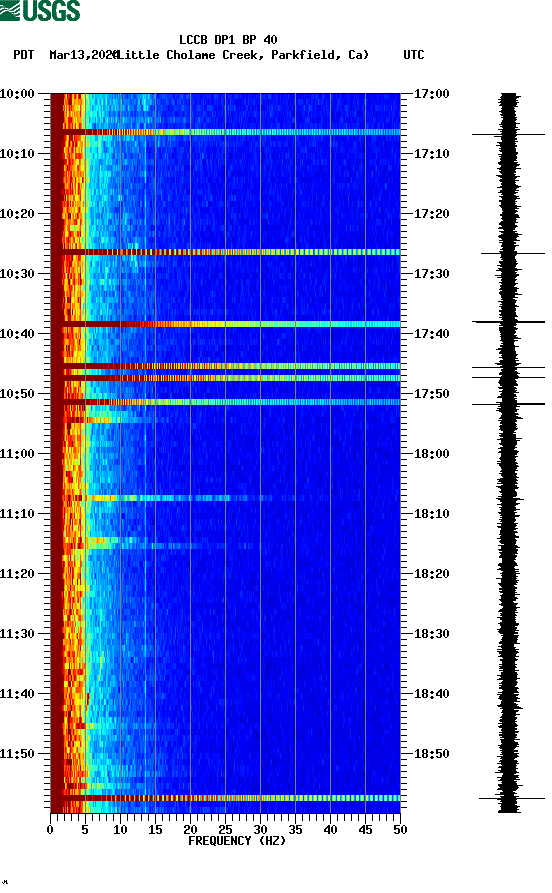Click the '17:50' UTC time label
Viewport: 552px width, 893px height.
[x=431, y=394]
